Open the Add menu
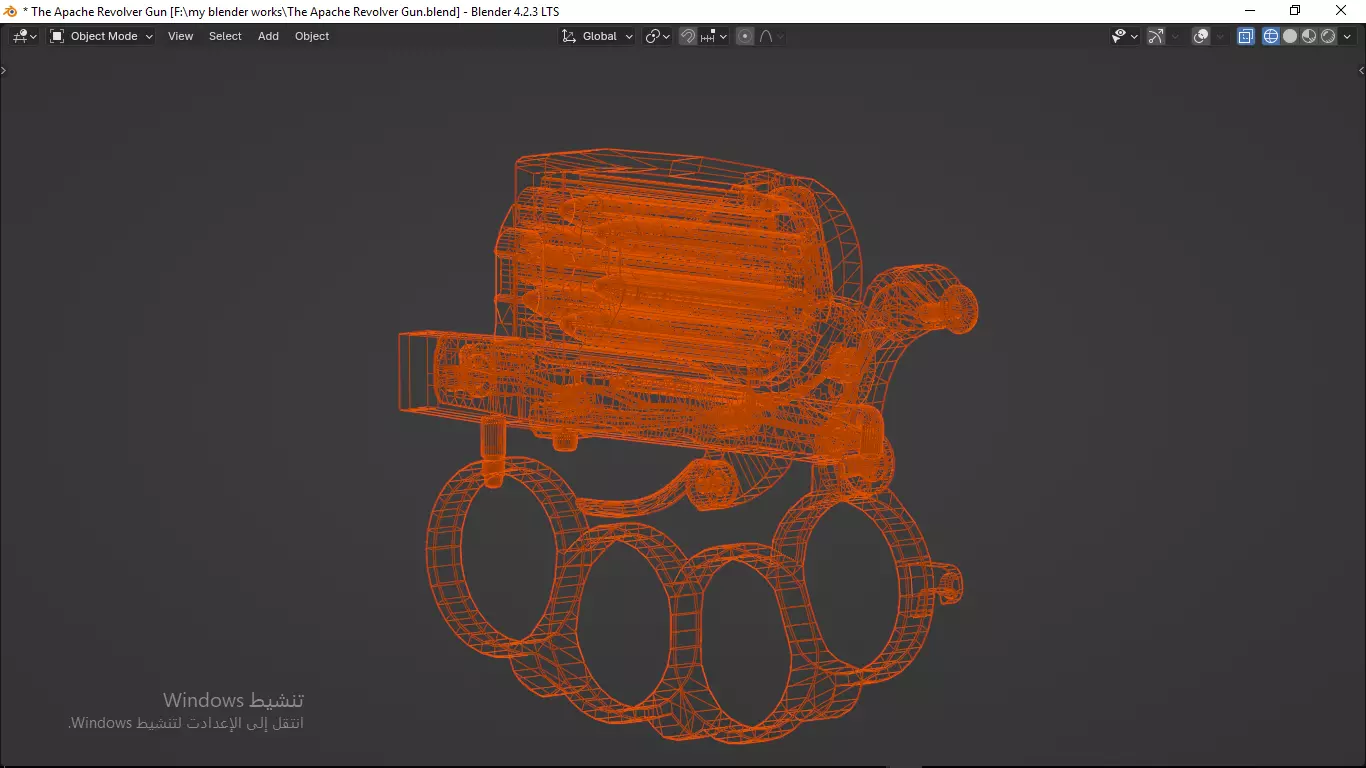1366x768 pixels. click(268, 36)
